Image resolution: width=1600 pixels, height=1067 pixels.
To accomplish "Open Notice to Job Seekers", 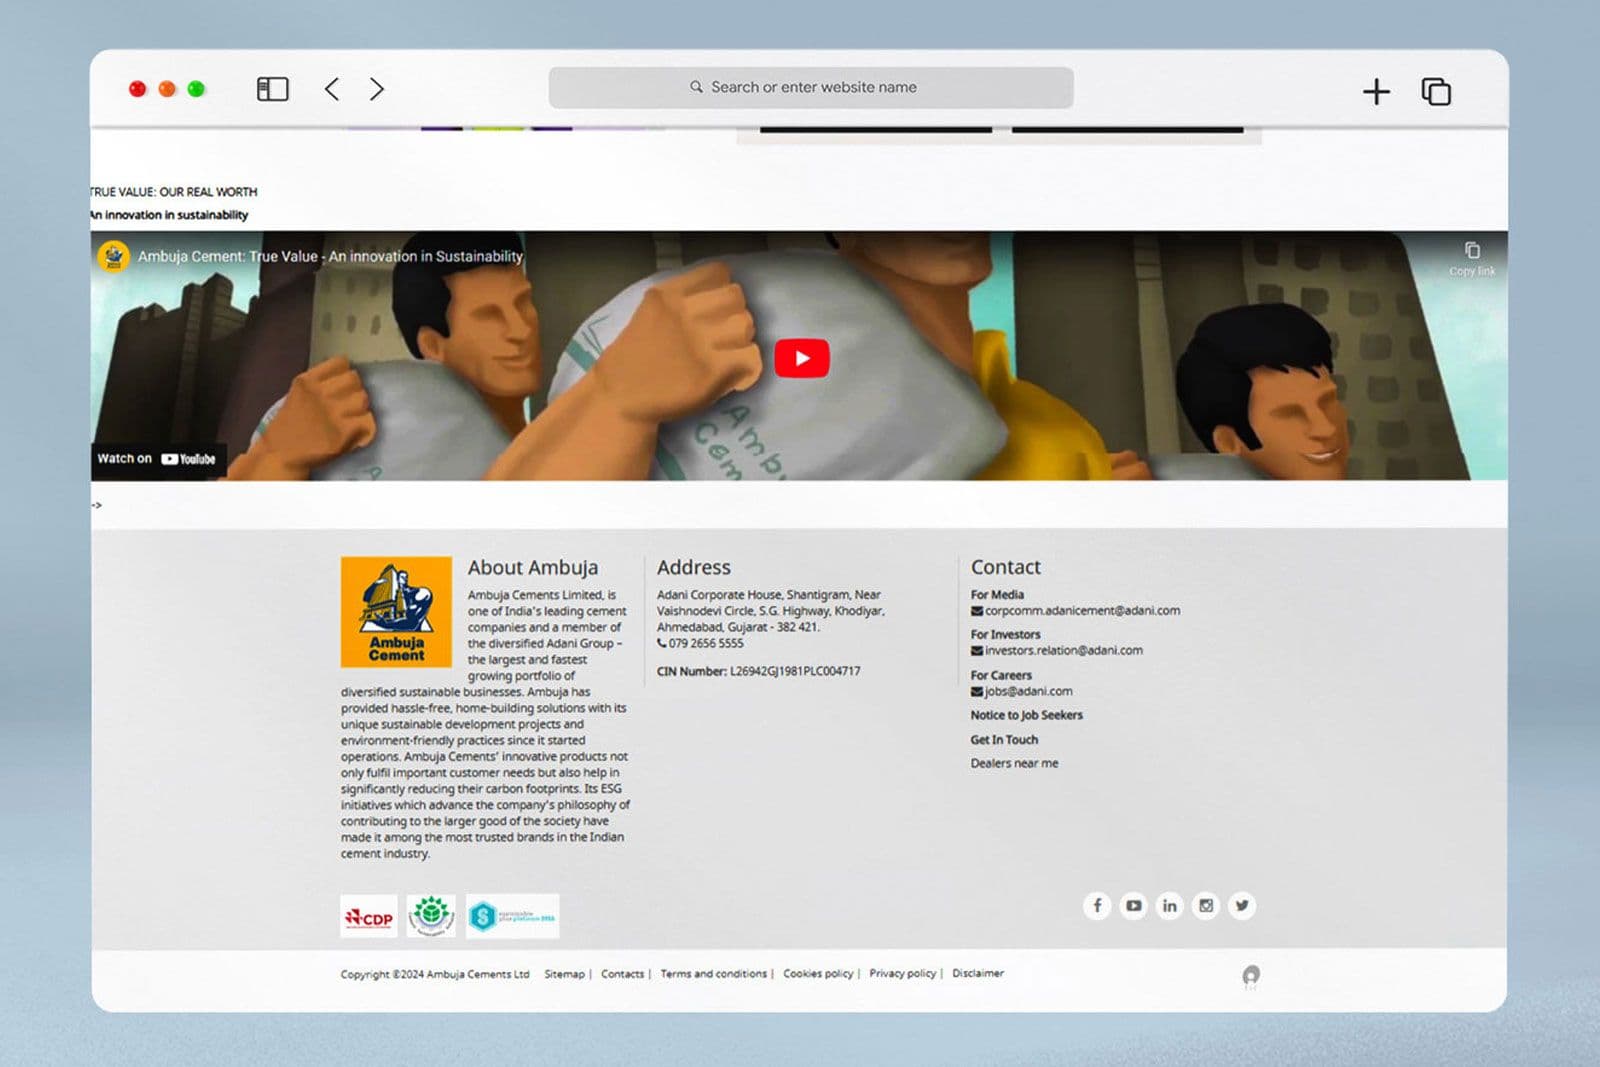I will point(1026,715).
